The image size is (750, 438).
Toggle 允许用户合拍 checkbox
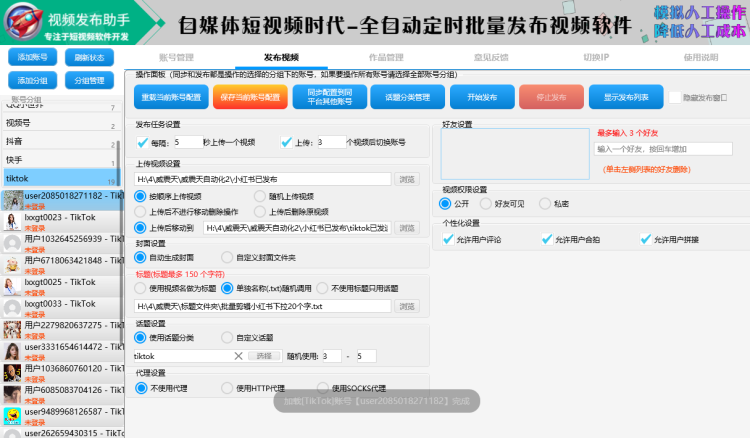coord(547,240)
